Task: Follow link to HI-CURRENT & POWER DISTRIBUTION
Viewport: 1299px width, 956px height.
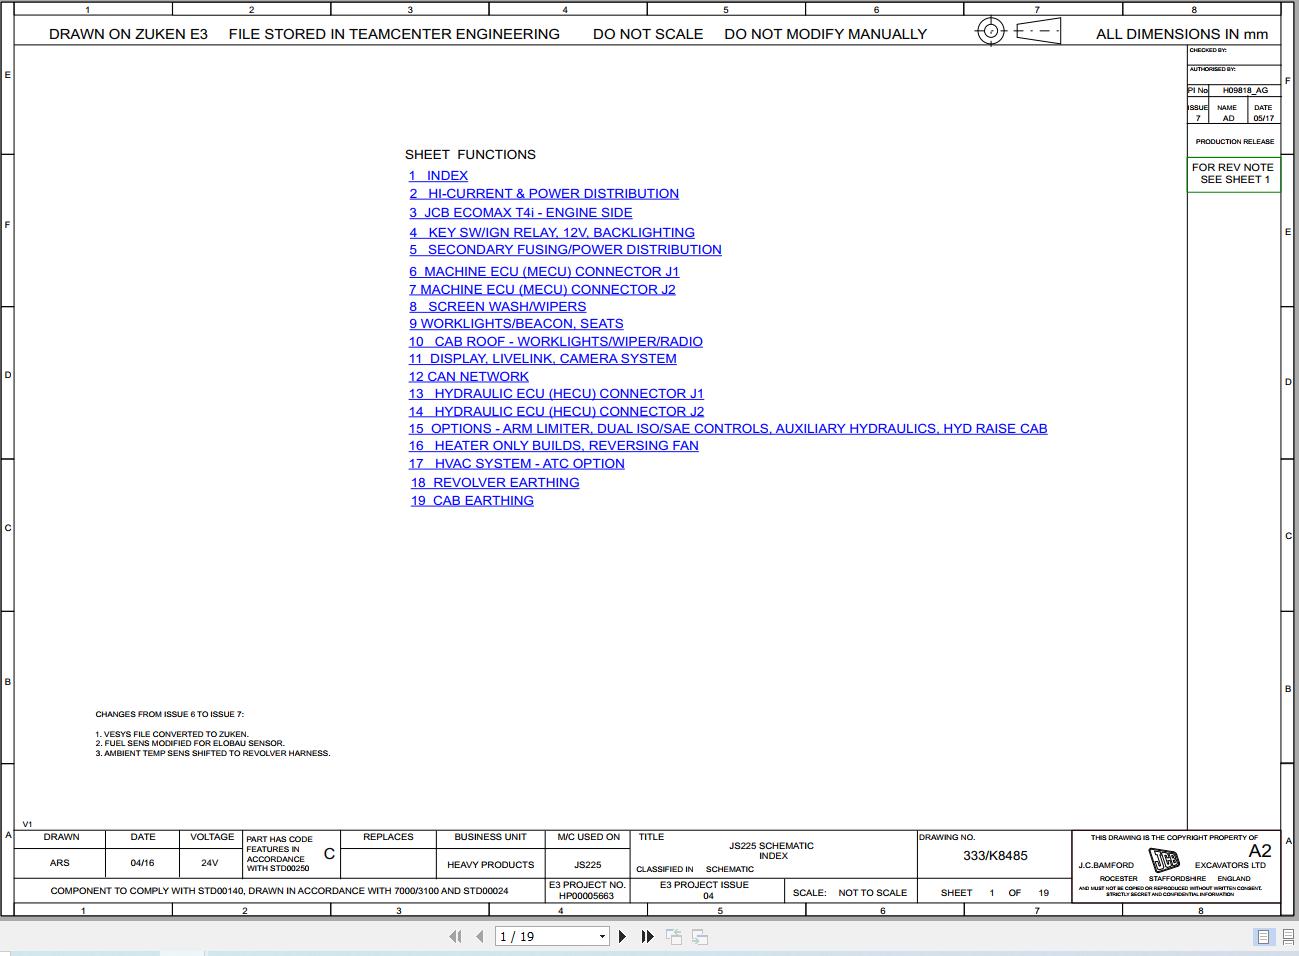Action: [544, 193]
